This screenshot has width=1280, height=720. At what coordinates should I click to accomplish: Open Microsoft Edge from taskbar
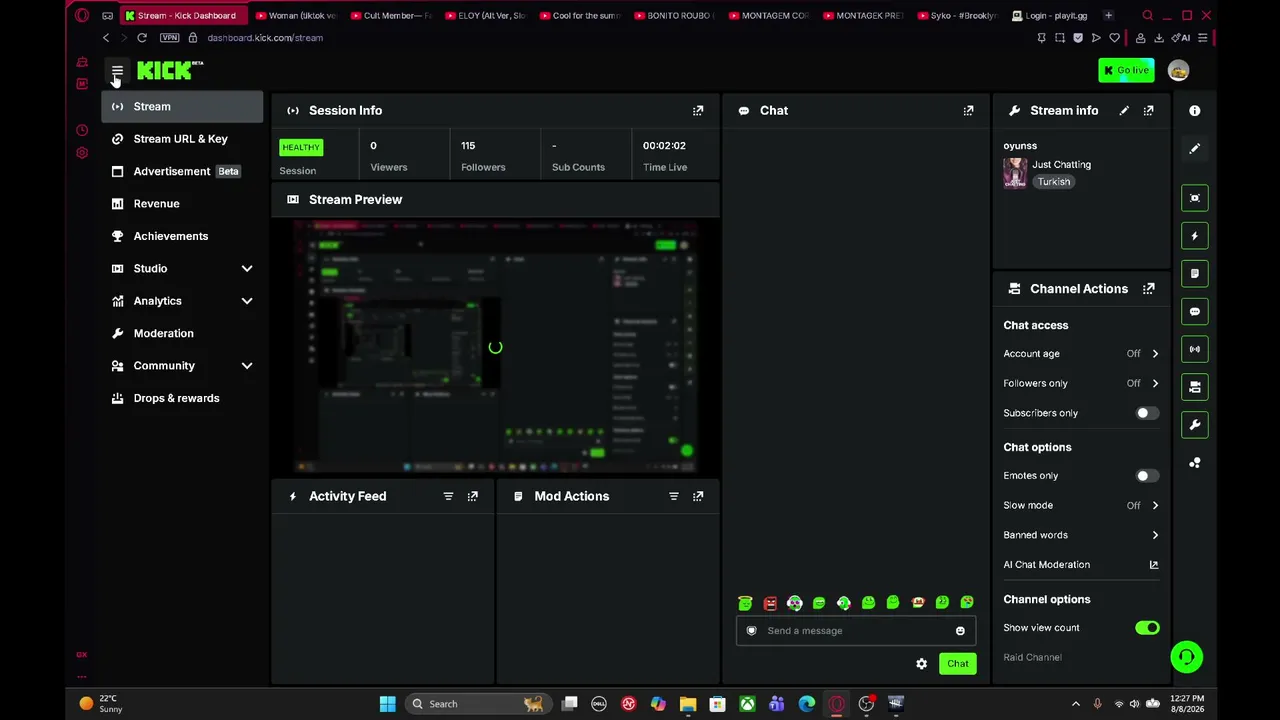pyautogui.click(x=807, y=704)
